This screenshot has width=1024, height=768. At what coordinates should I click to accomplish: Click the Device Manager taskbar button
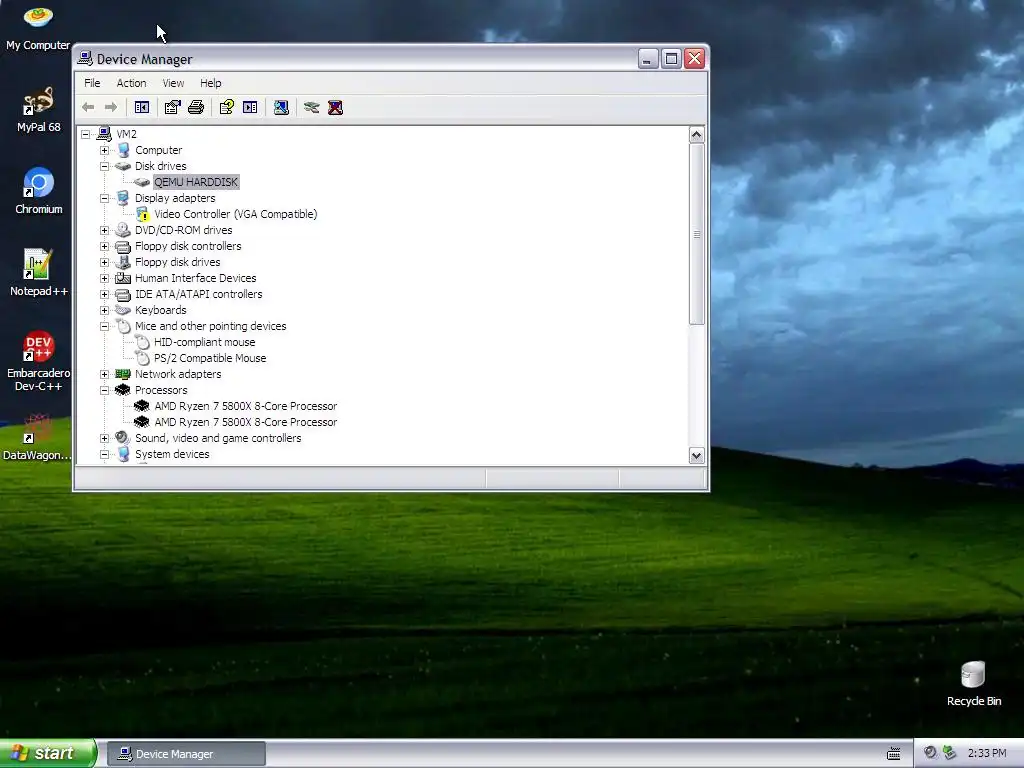(186, 754)
